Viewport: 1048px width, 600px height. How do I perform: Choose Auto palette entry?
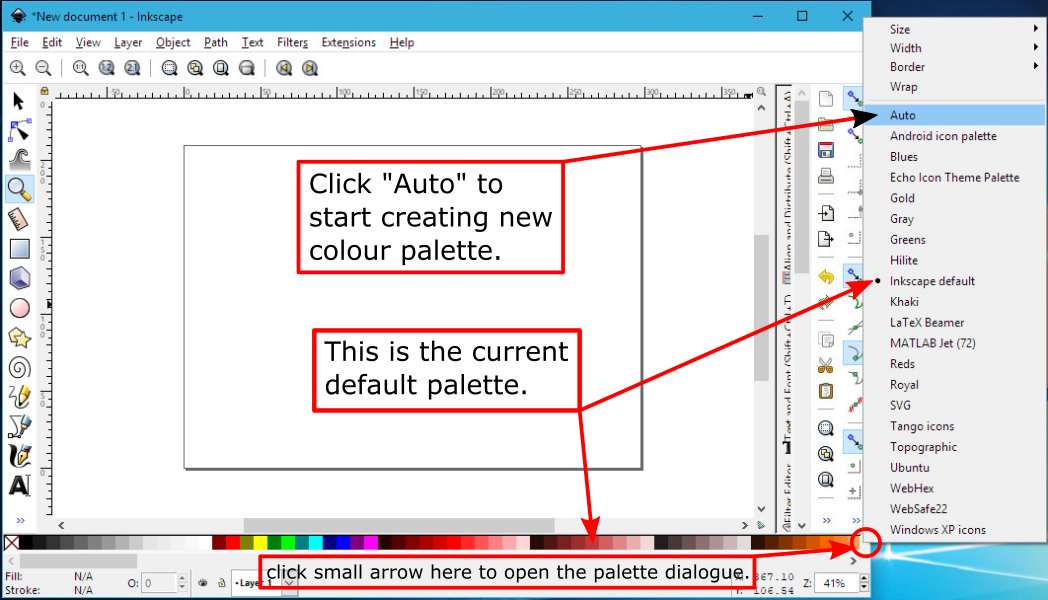point(954,115)
